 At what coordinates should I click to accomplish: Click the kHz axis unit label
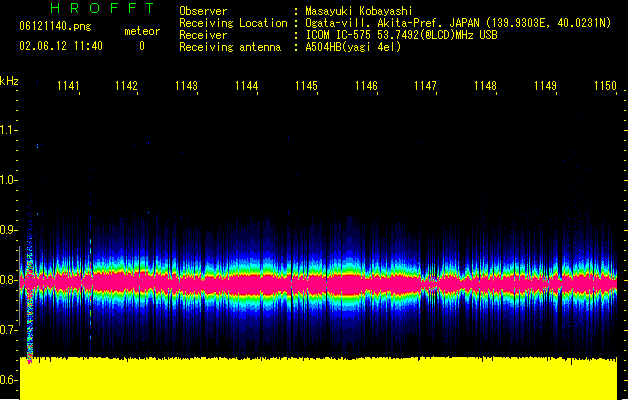pos(9,81)
